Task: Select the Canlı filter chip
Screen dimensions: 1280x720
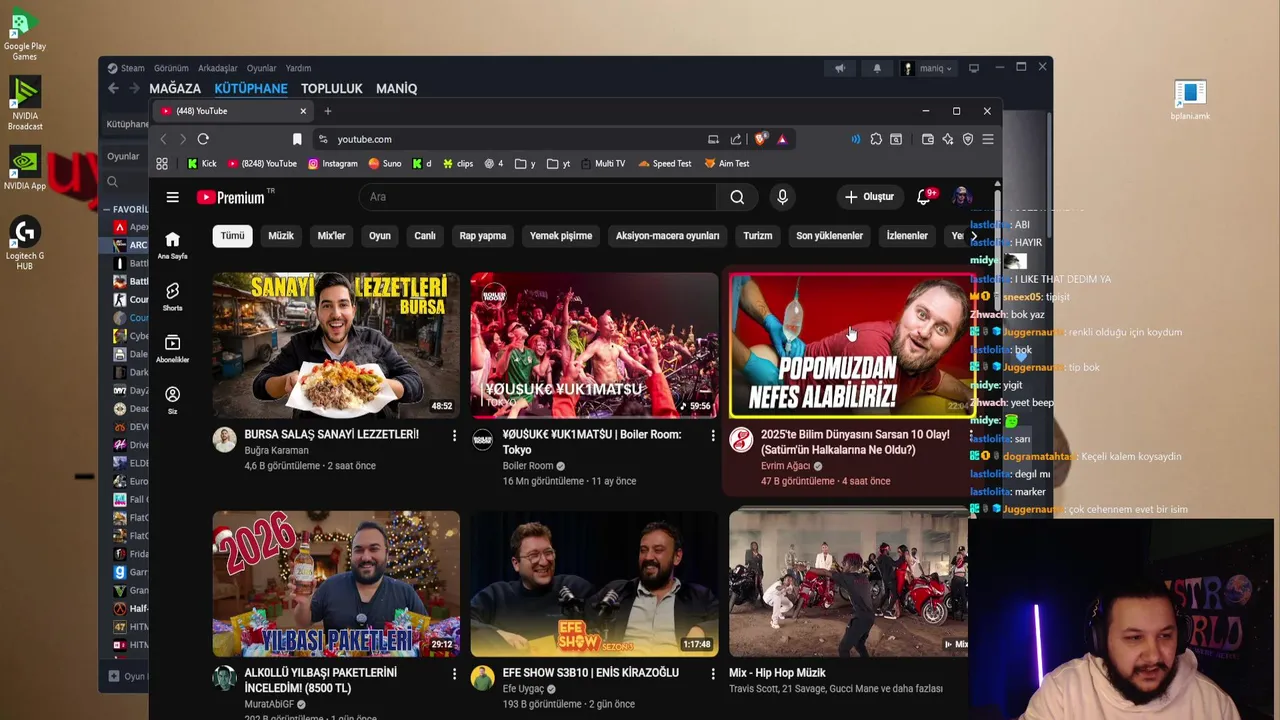Action: tap(425, 236)
